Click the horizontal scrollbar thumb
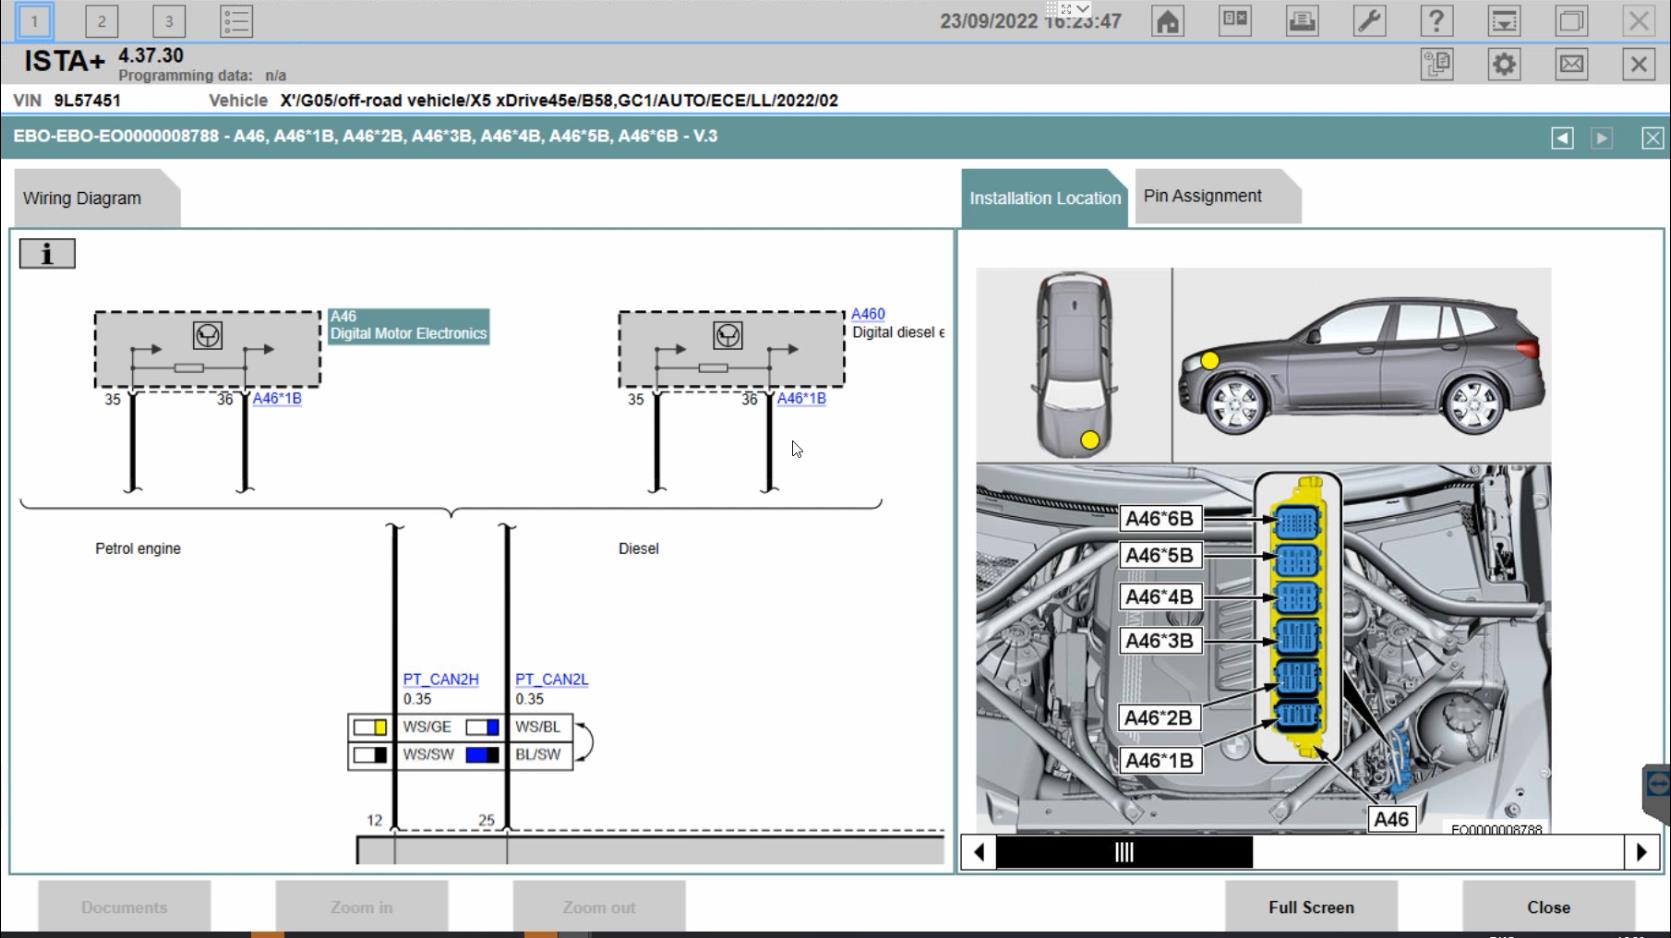 pos(1124,852)
